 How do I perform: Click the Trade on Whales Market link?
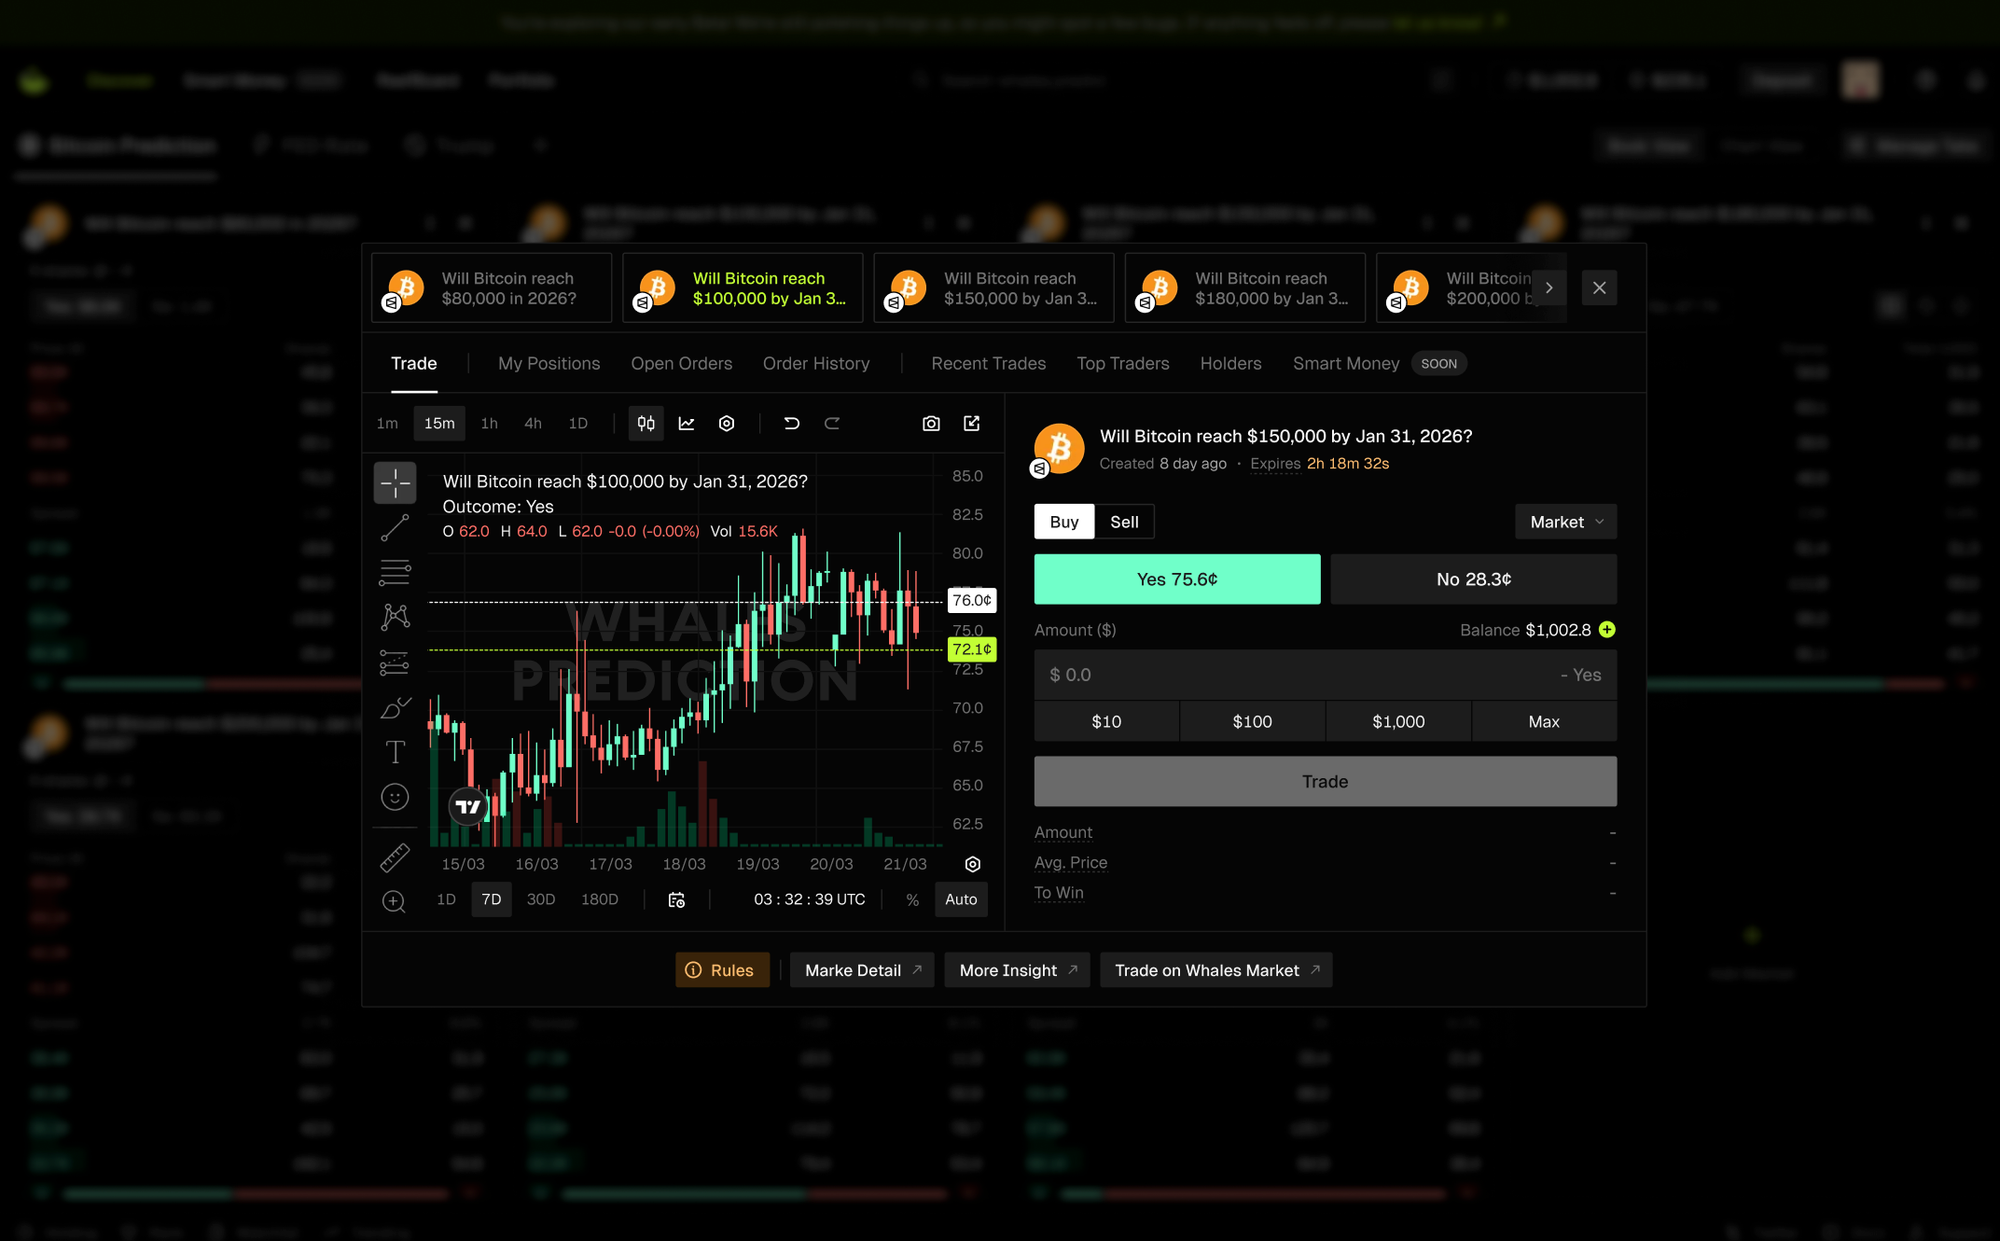pos(1215,969)
